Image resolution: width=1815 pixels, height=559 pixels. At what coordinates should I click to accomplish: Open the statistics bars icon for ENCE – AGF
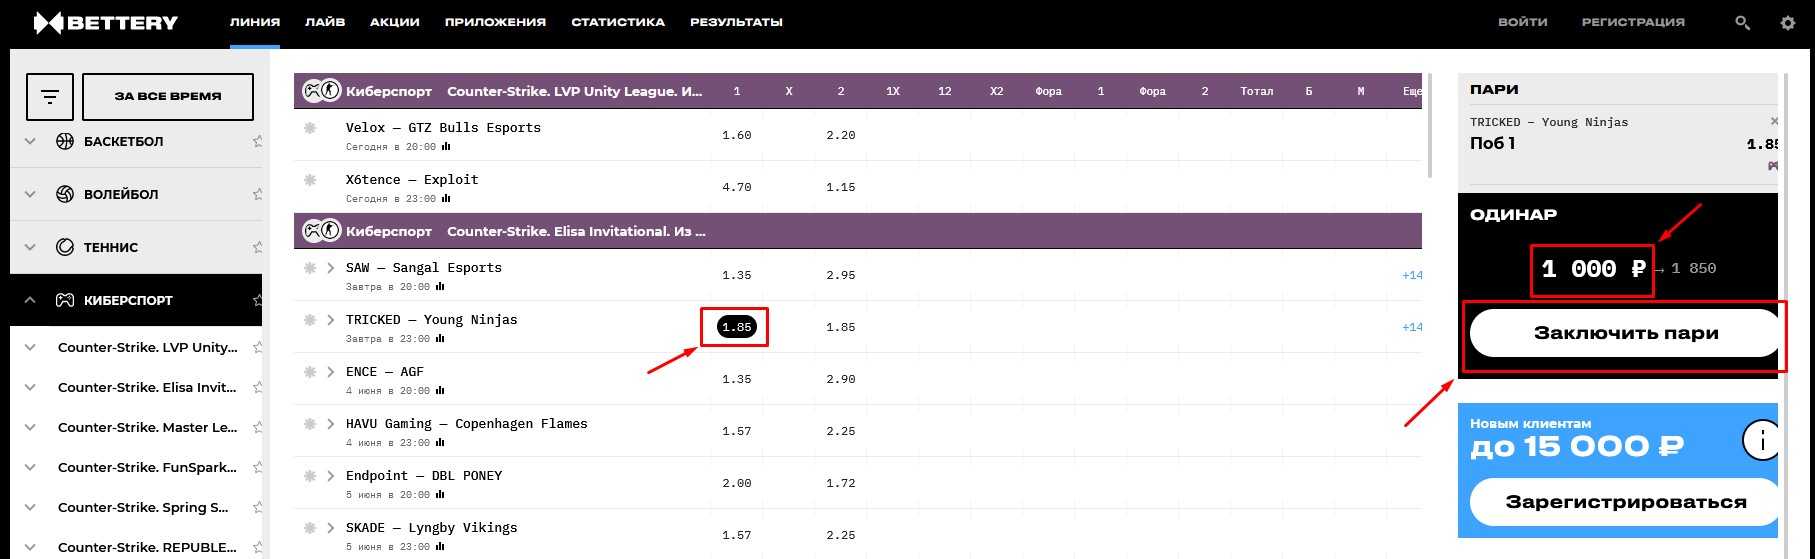pos(441,391)
